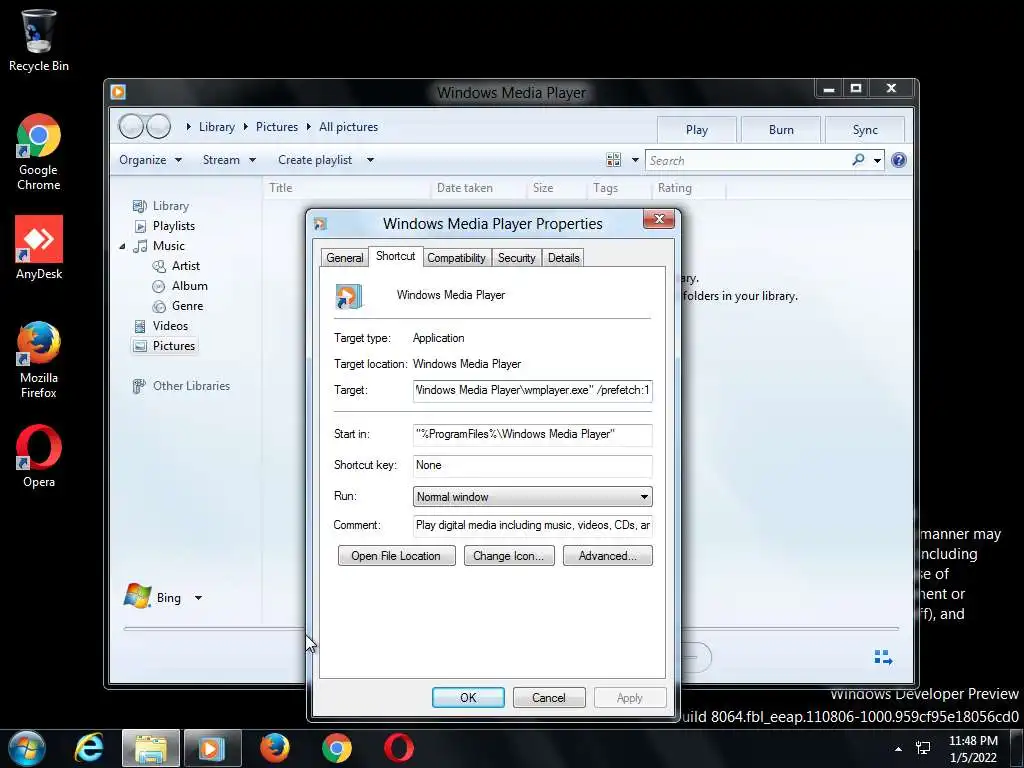The image size is (1024, 768).
Task: Click into the Target text field
Action: [532, 391]
